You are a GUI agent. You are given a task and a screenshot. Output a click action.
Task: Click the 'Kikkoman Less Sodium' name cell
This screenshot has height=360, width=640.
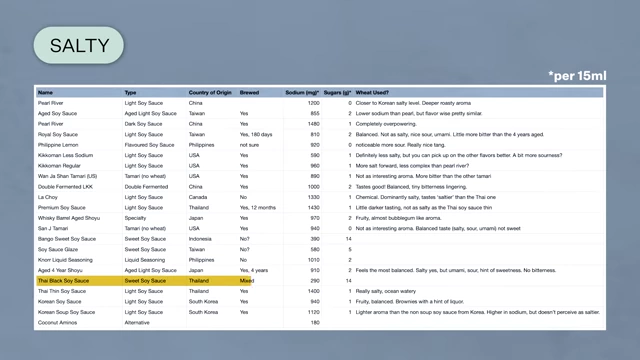point(65,155)
